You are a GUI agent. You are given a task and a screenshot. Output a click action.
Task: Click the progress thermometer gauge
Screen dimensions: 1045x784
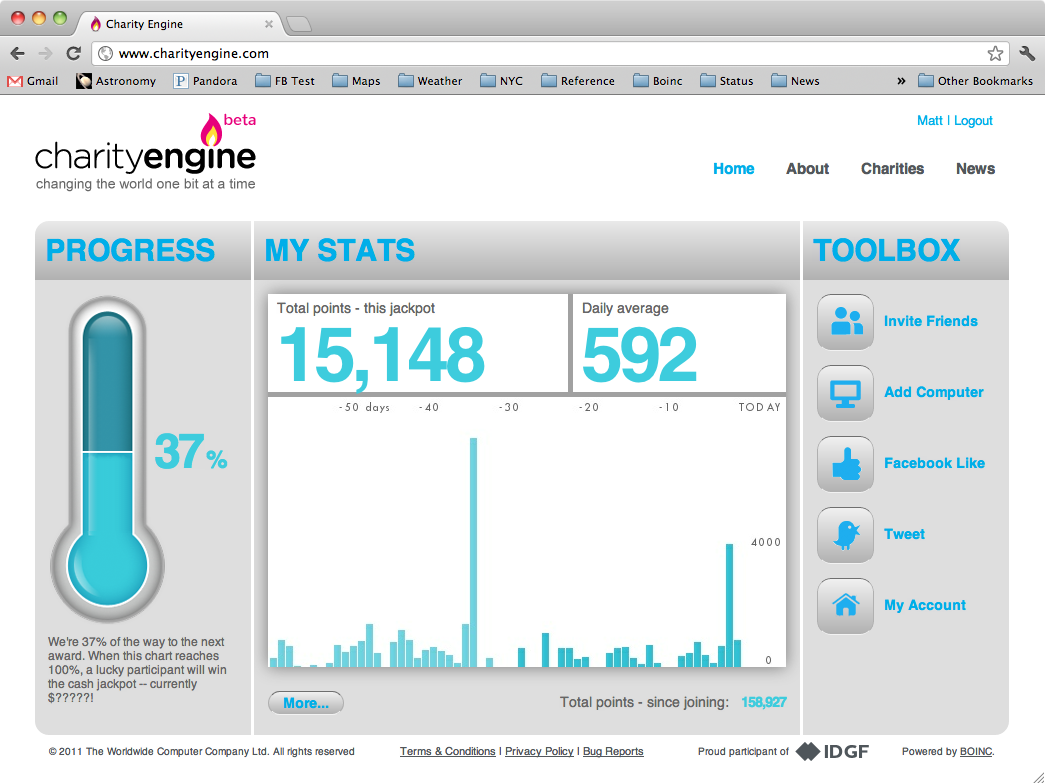coord(107,460)
